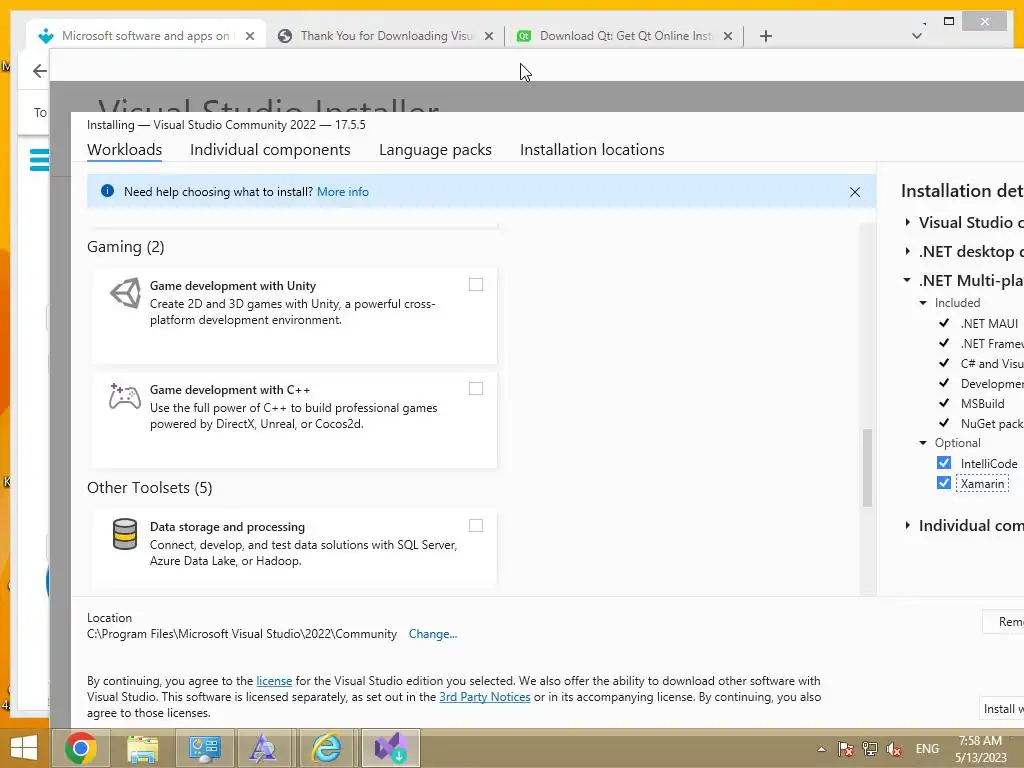This screenshot has width=1024, height=768.
Task: Open a new browser tab with plus
Action: coord(766,36)
